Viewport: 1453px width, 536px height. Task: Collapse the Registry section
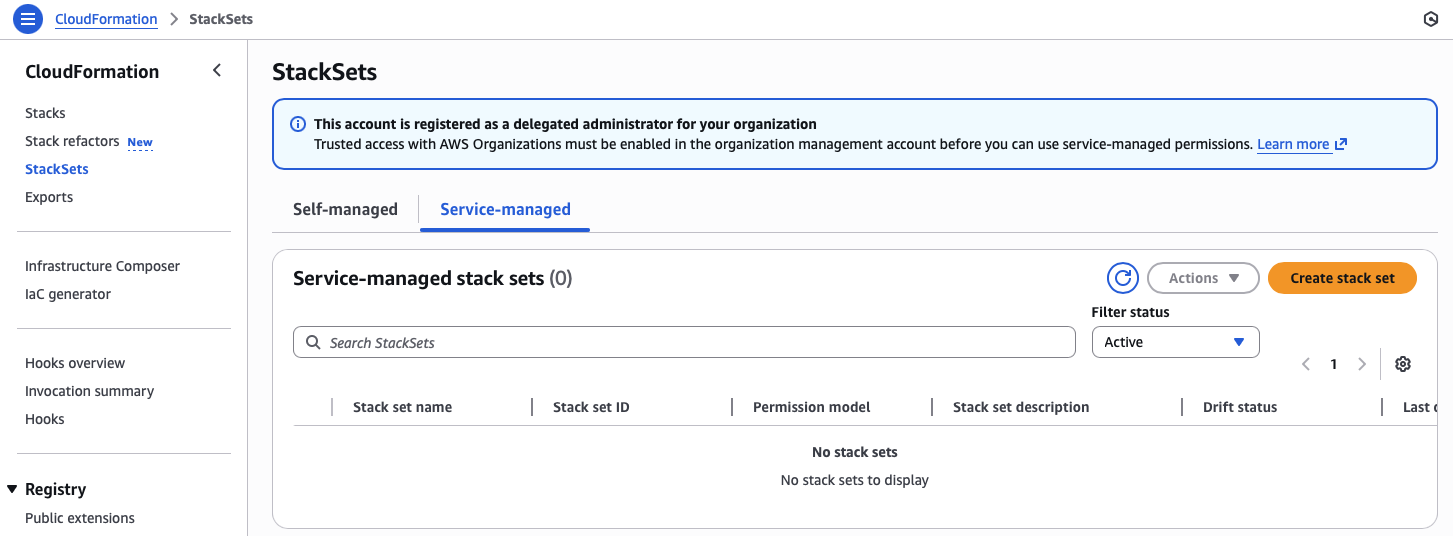[13, 489]
